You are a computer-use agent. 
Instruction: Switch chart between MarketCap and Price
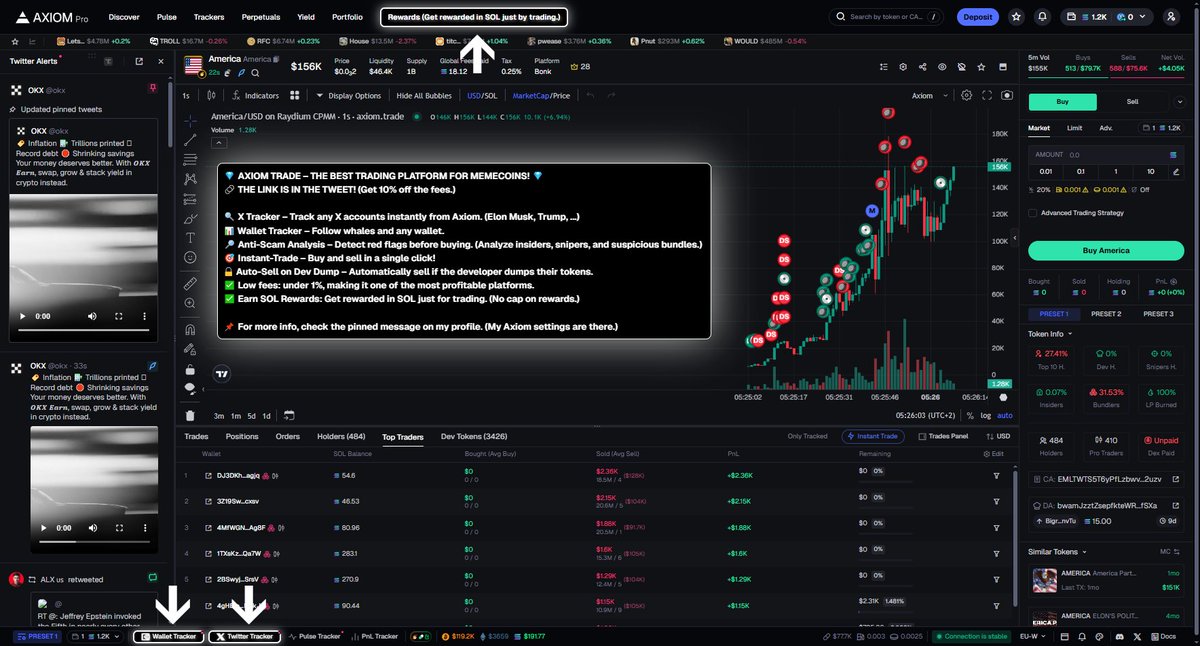[541, 96]
